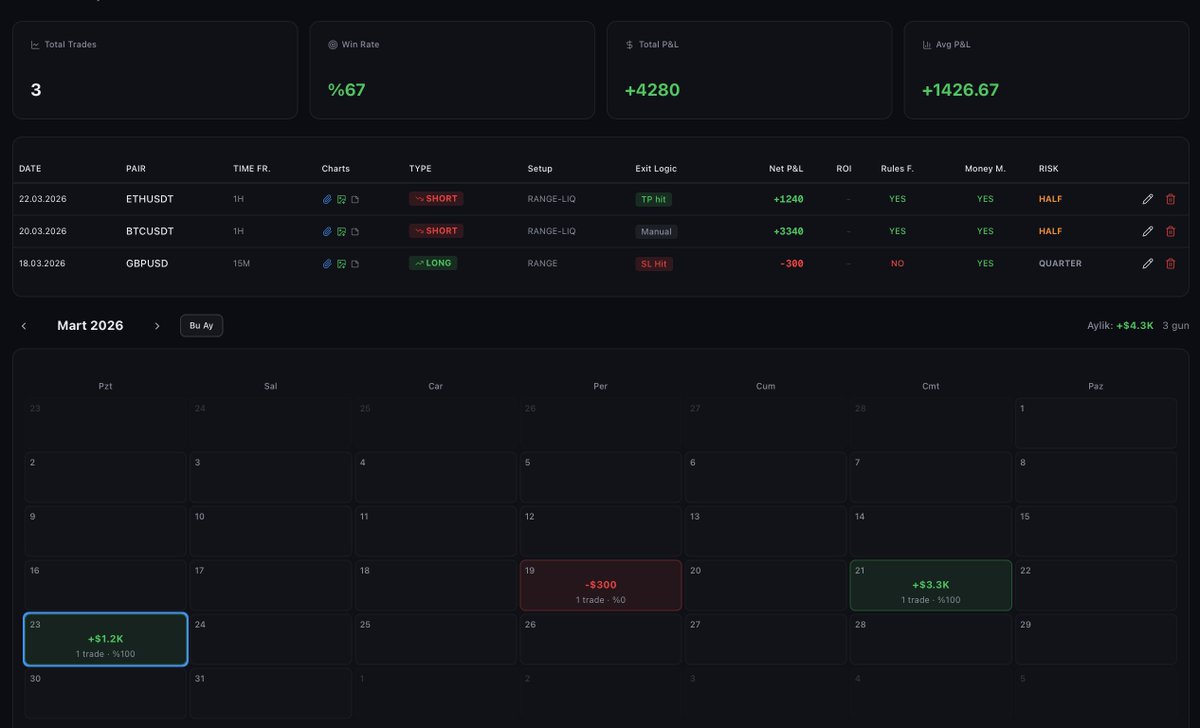Click the Net P&L column header
Viewport: 1200px width, 728px height.
[x=786, y=169]
